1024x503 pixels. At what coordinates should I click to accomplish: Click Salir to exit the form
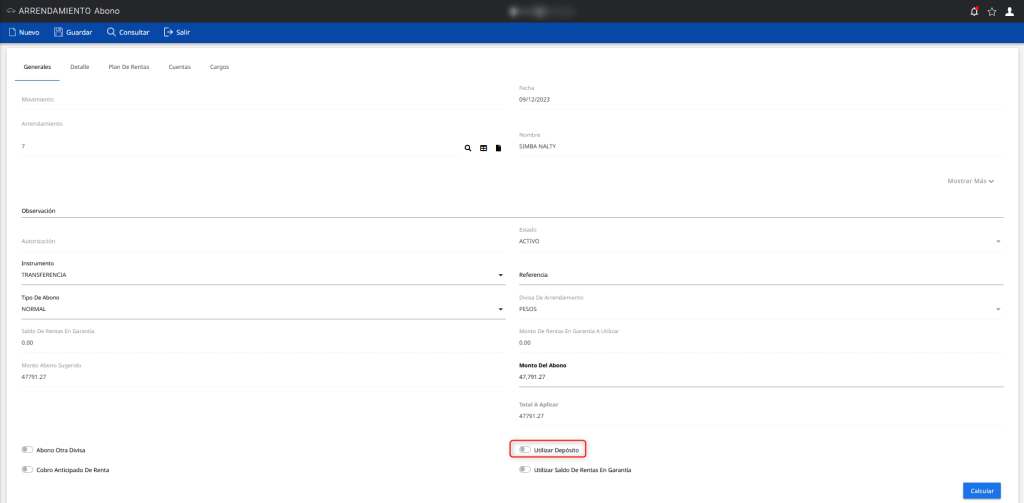[176, 32]
